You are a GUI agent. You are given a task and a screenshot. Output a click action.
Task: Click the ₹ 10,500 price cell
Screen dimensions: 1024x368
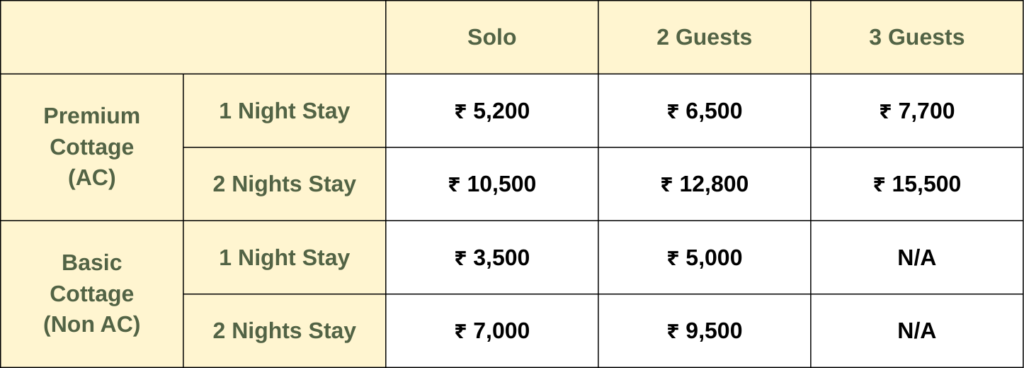pos(492,184)
